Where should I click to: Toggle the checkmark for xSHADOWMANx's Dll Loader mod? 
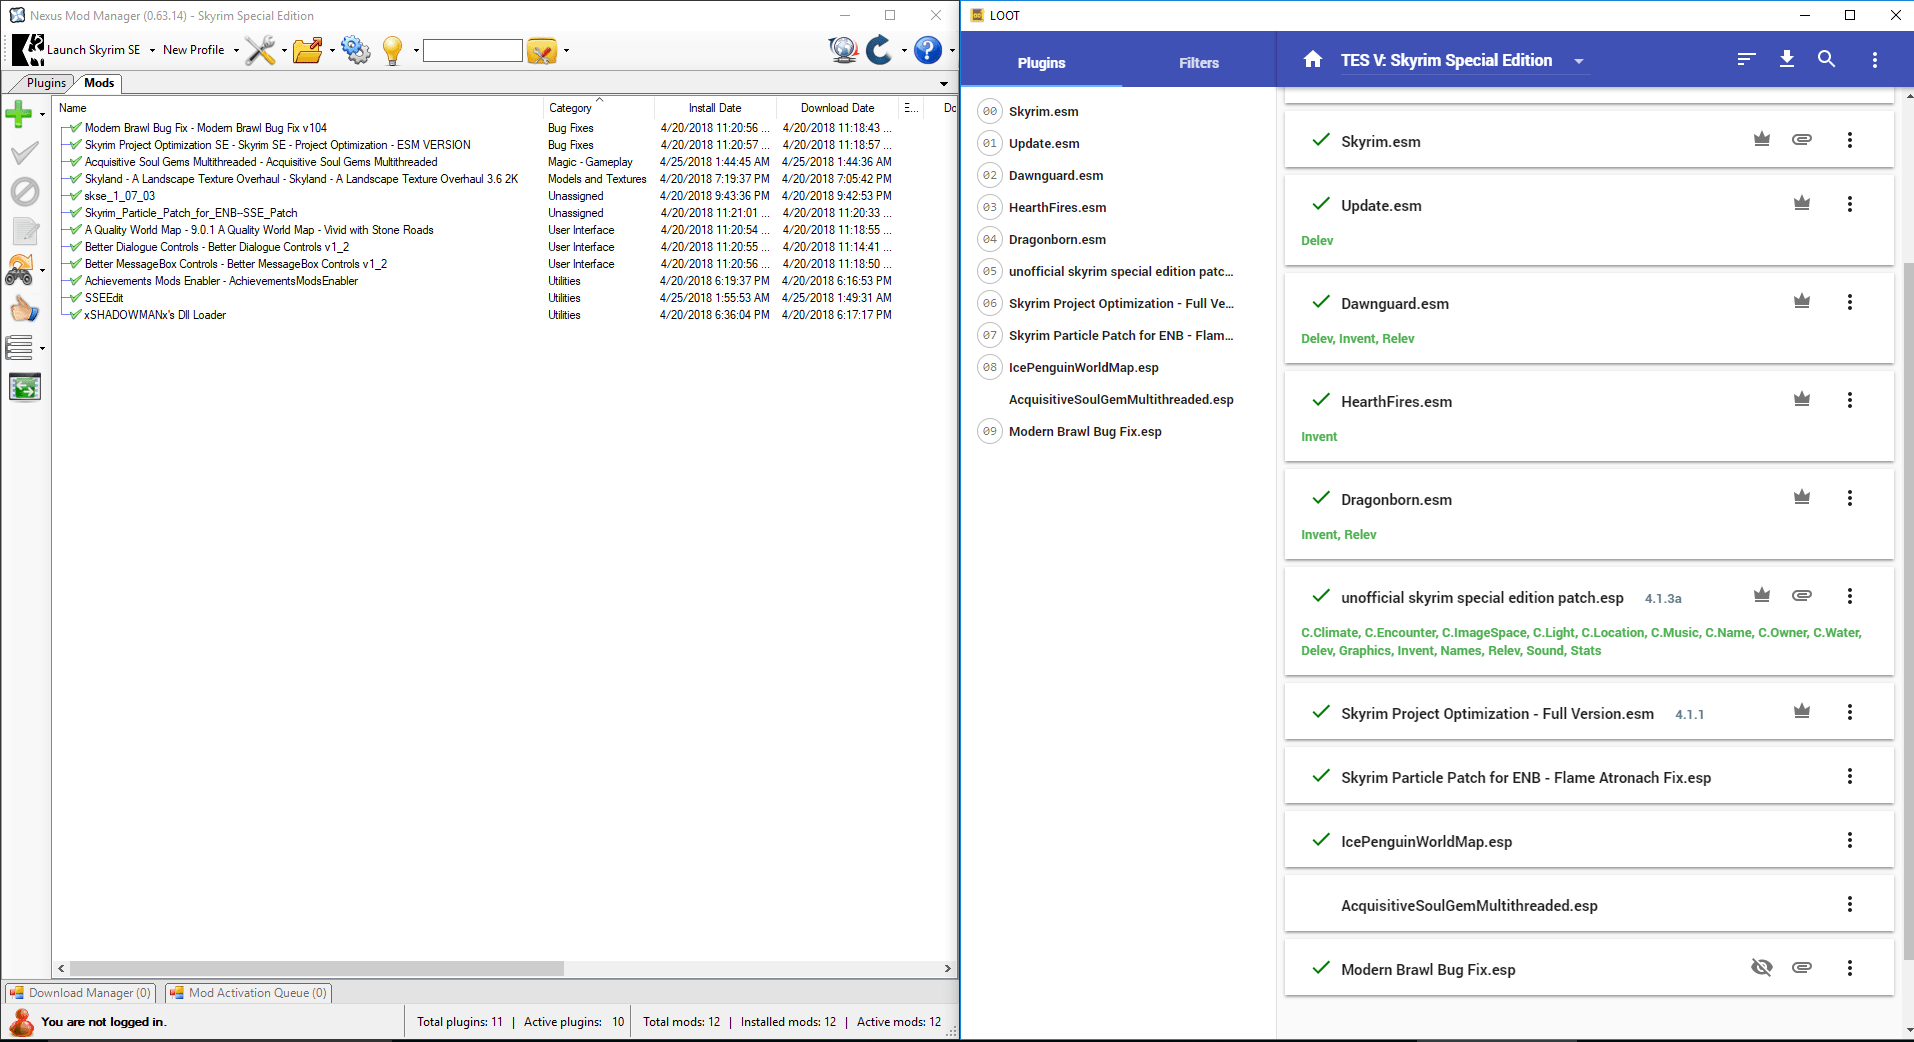point(76,315)
